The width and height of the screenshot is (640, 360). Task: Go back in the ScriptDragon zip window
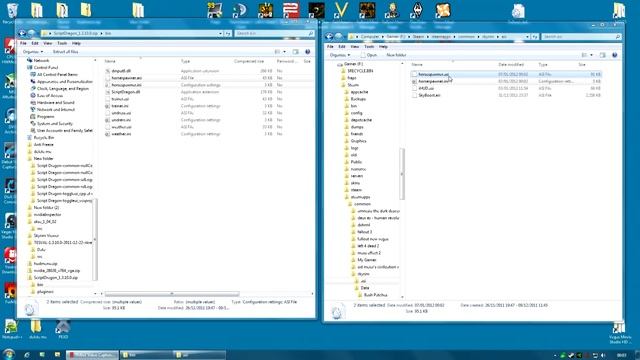coord(23,33)
